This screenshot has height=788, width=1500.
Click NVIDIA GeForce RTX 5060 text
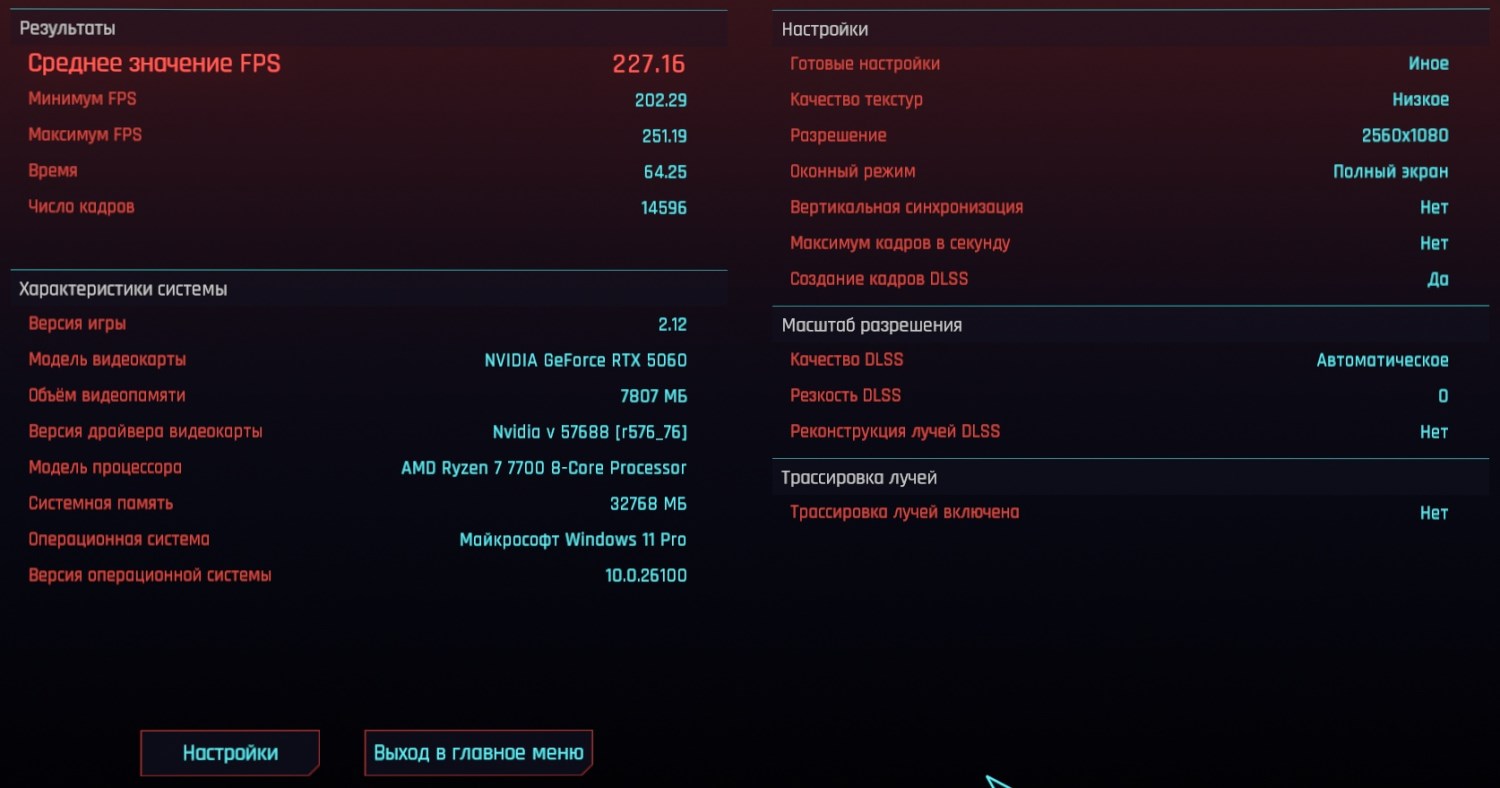click(x=586, y=360)
